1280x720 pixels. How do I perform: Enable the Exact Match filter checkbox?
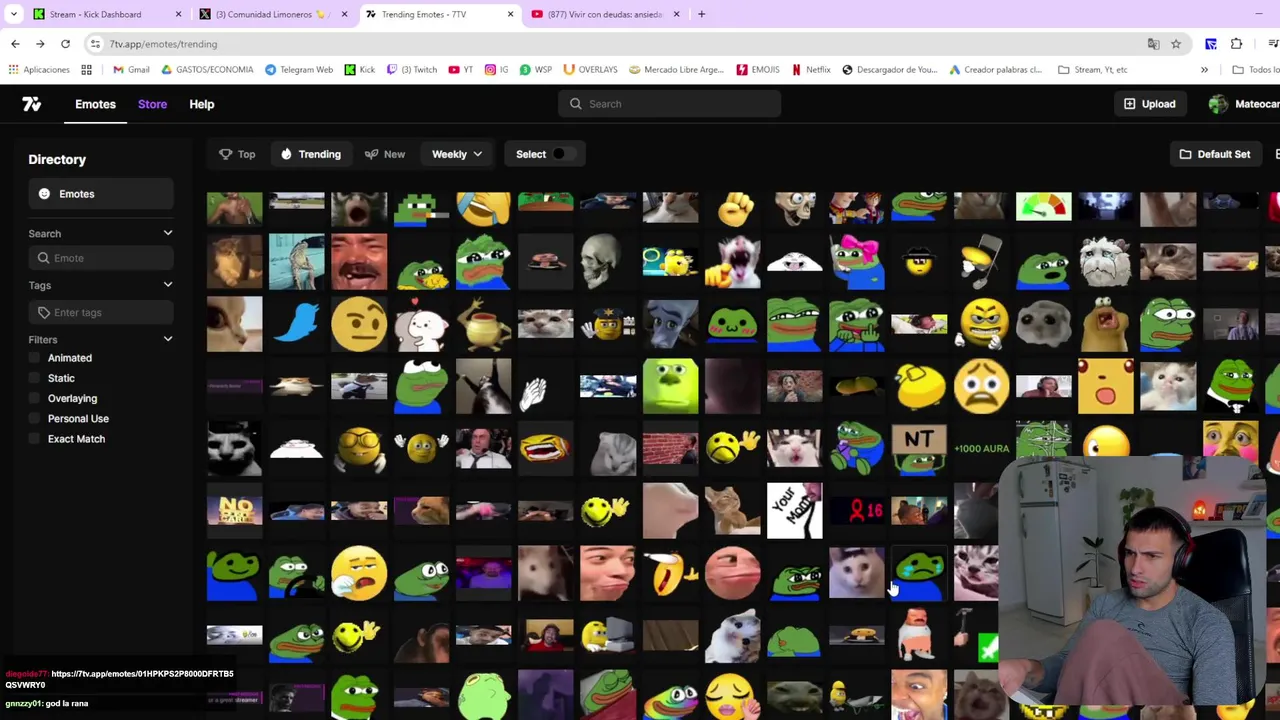(35, 439)
